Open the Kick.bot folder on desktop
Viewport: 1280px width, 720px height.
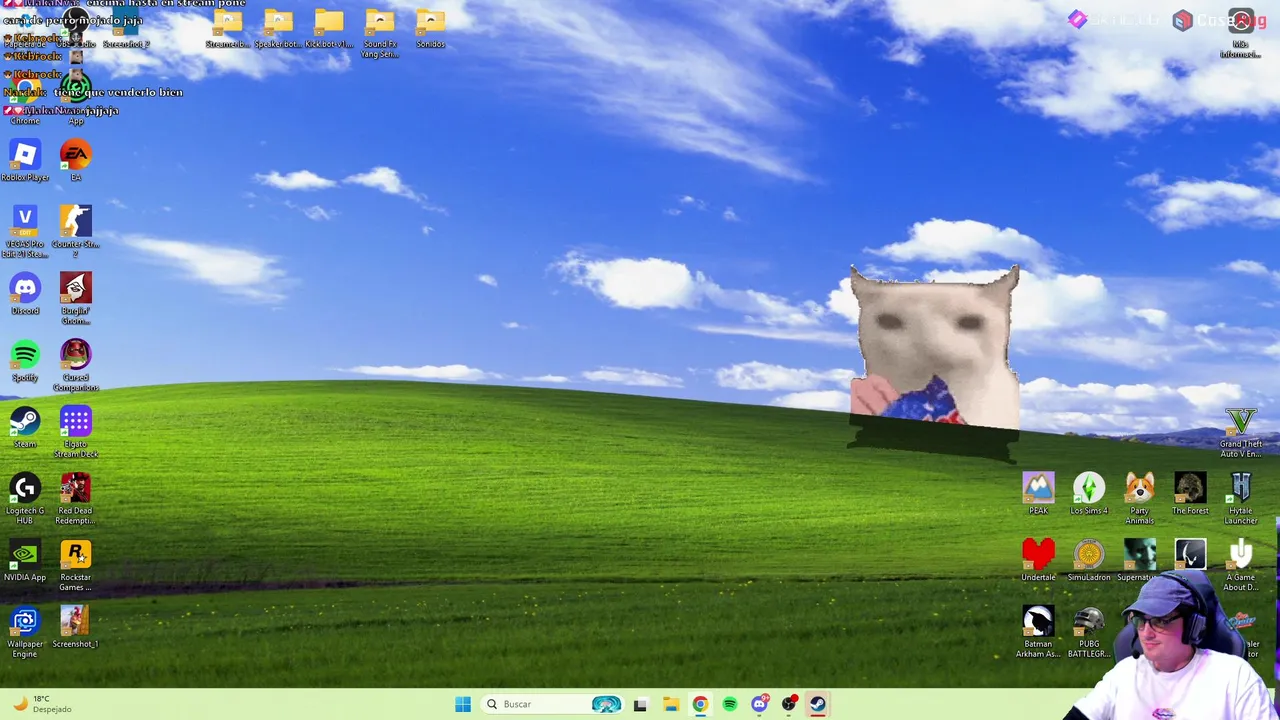tap(329, 28)
